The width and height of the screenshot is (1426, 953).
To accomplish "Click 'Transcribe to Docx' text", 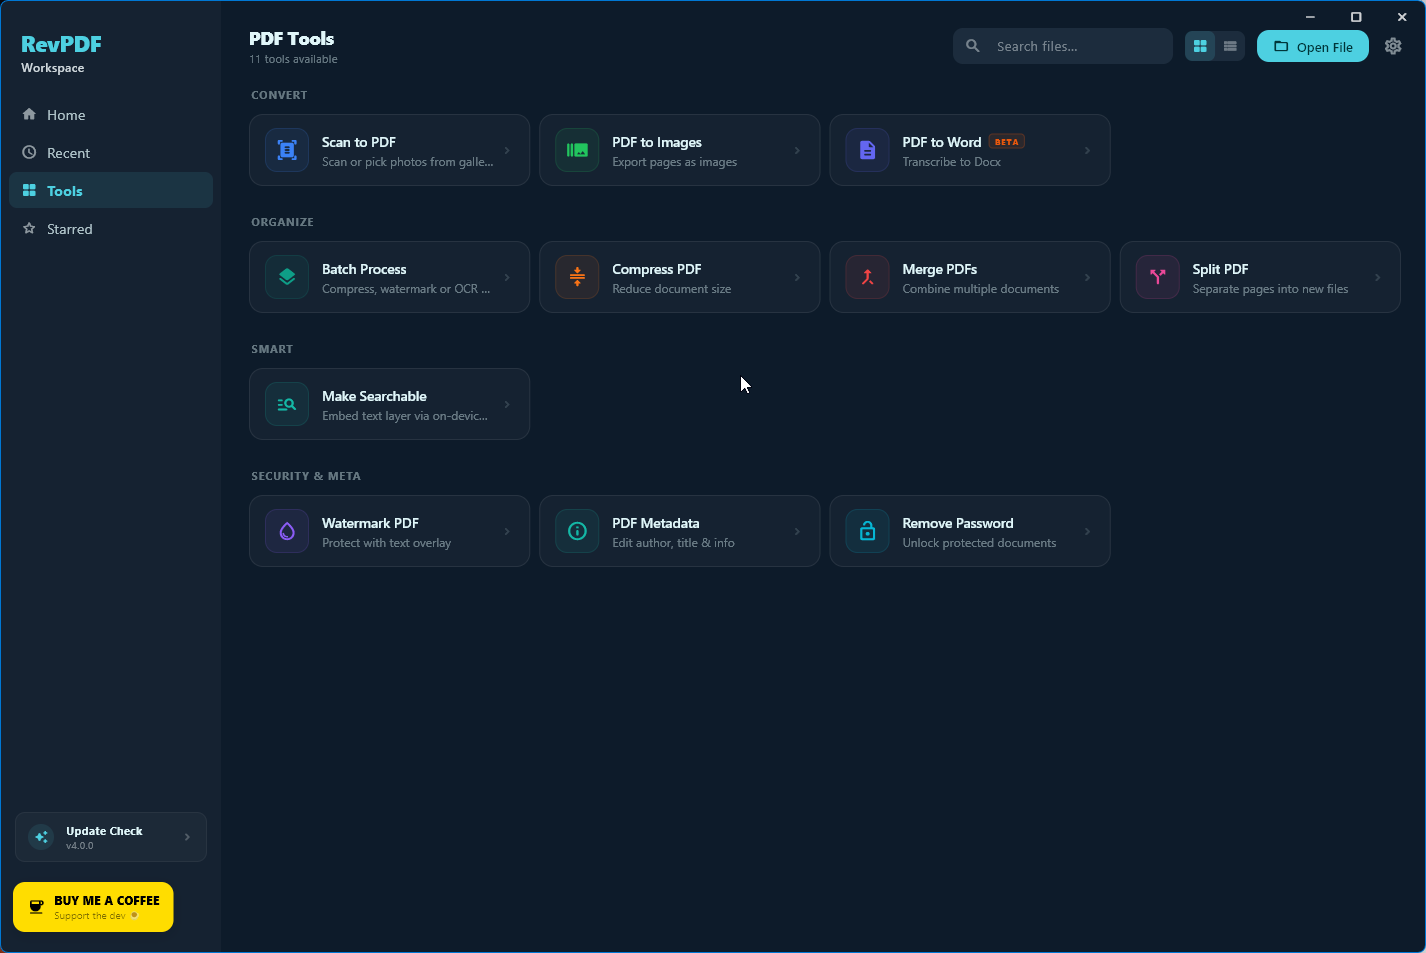I will 951,162.
